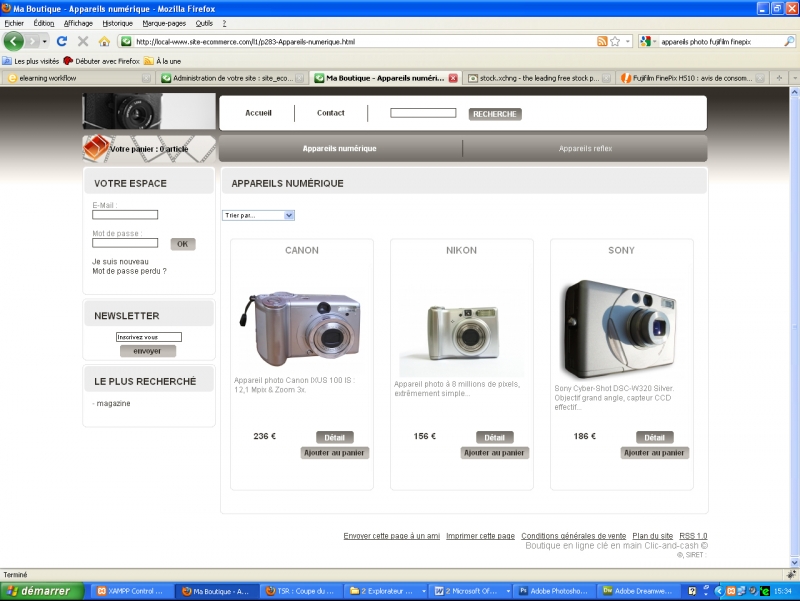Screen dimensions: 800x601
Task: Click the Windows 'démarrer' start button
Action: point(42,591)
